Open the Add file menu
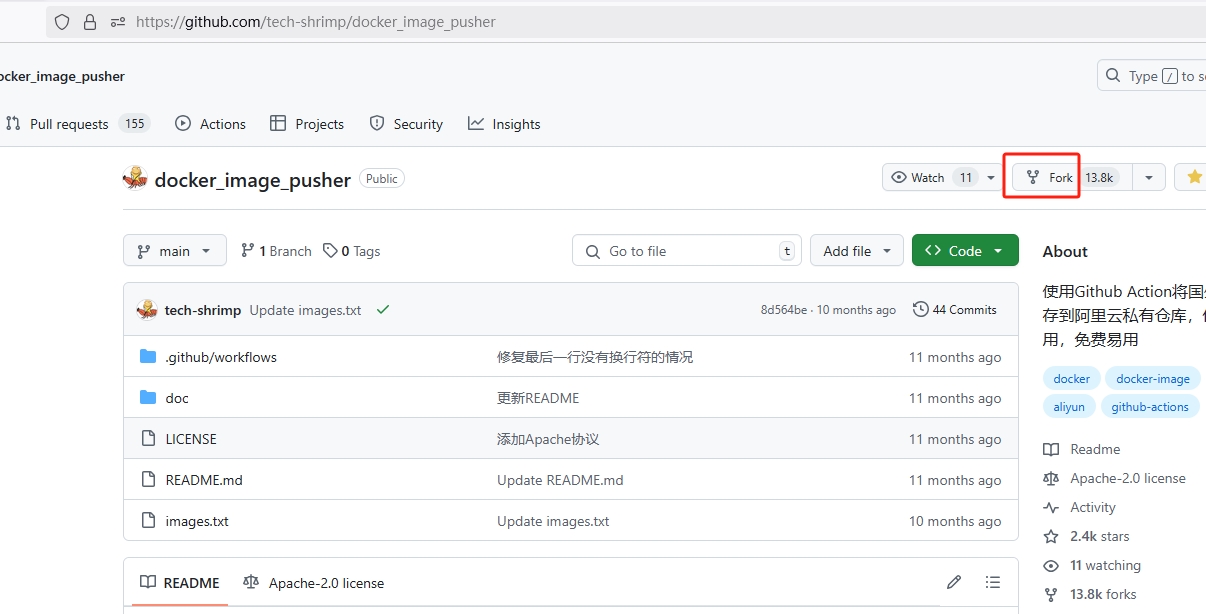Screen dimensions: 1206x614 pos(856,251)
